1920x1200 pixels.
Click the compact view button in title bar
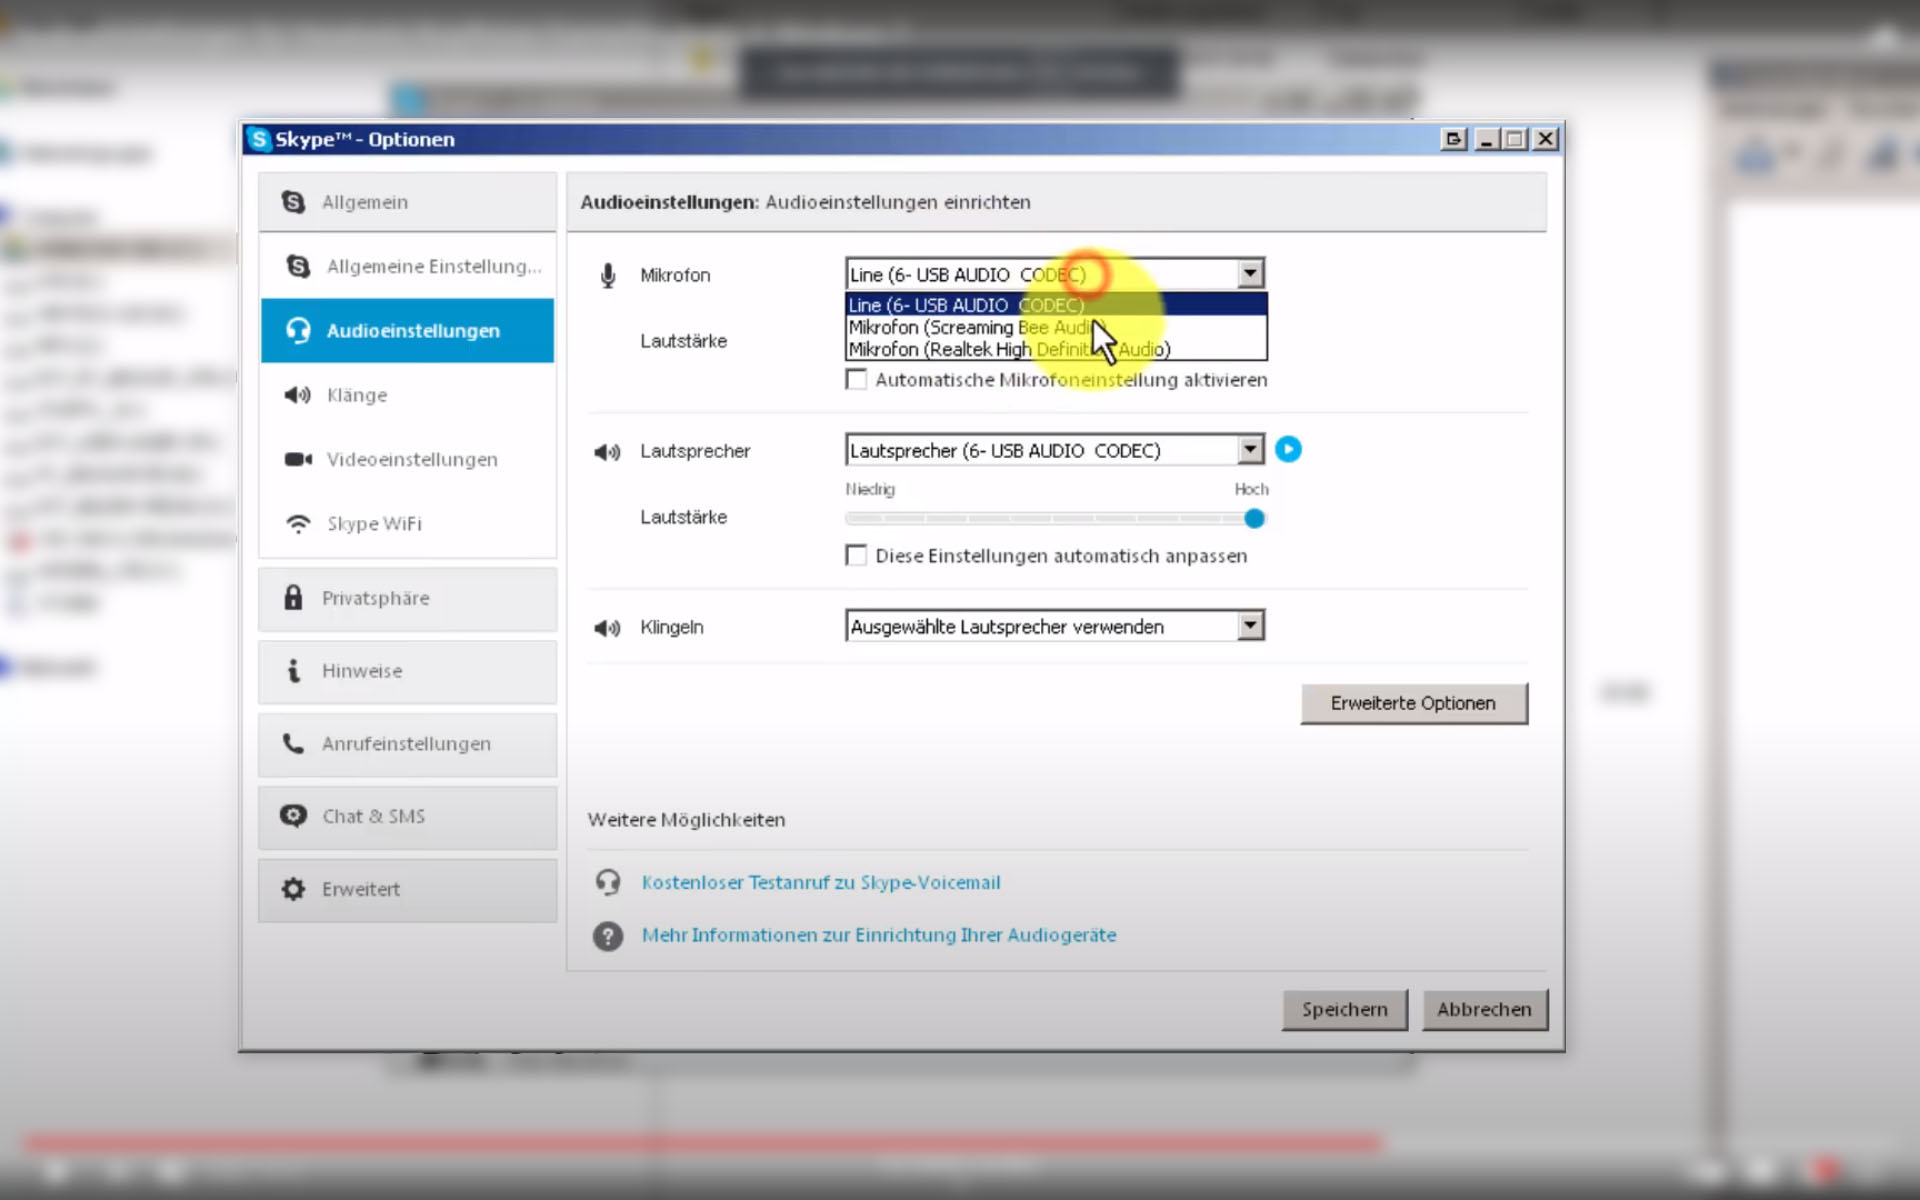(1454, 139)
